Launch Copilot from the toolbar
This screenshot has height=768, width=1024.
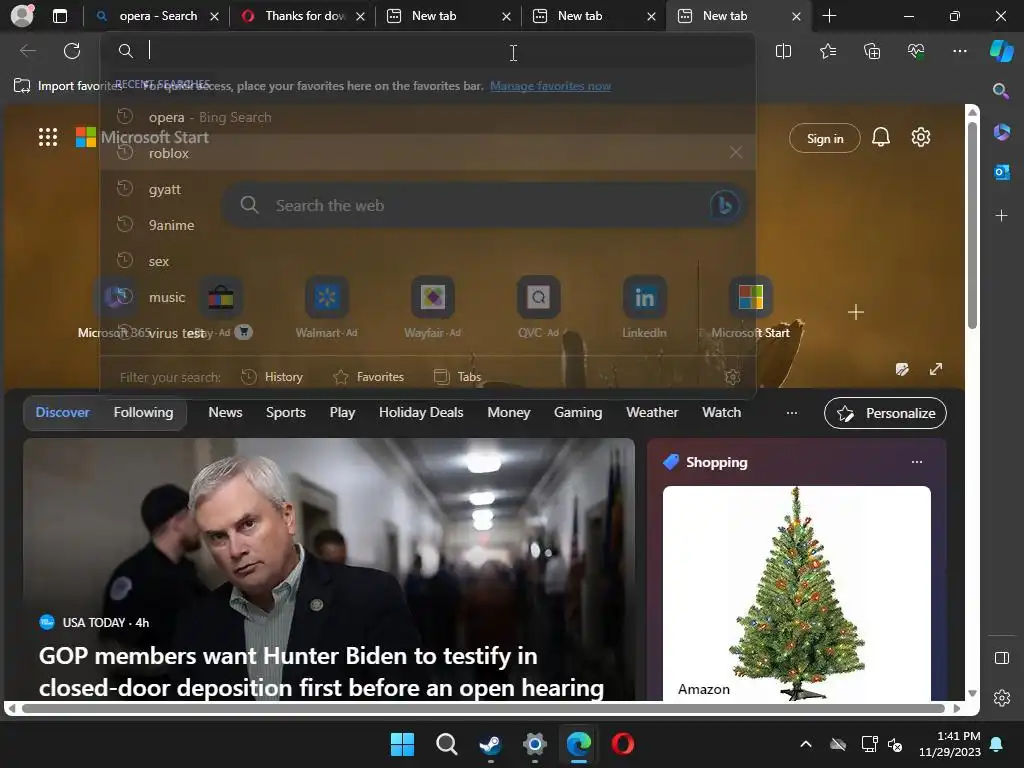coord(1001,51)
